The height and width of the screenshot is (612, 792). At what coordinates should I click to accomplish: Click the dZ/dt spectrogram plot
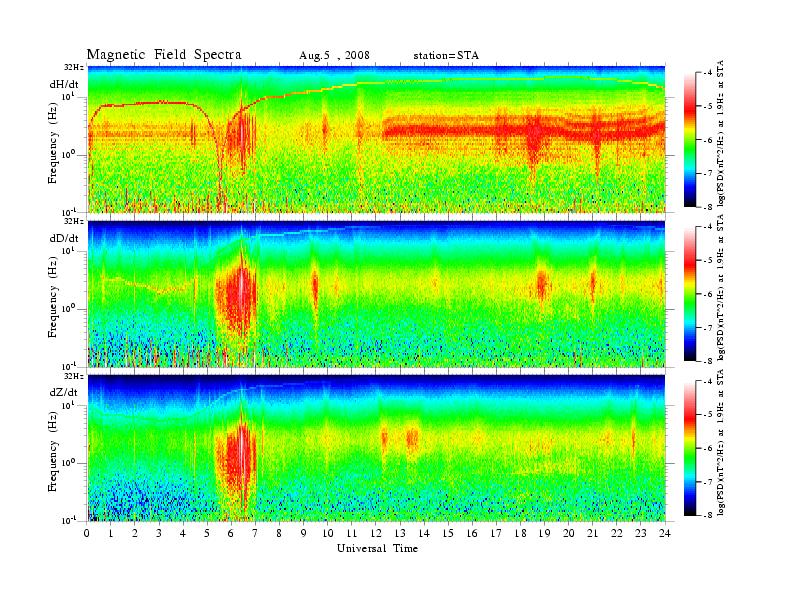tap(376, 448)
